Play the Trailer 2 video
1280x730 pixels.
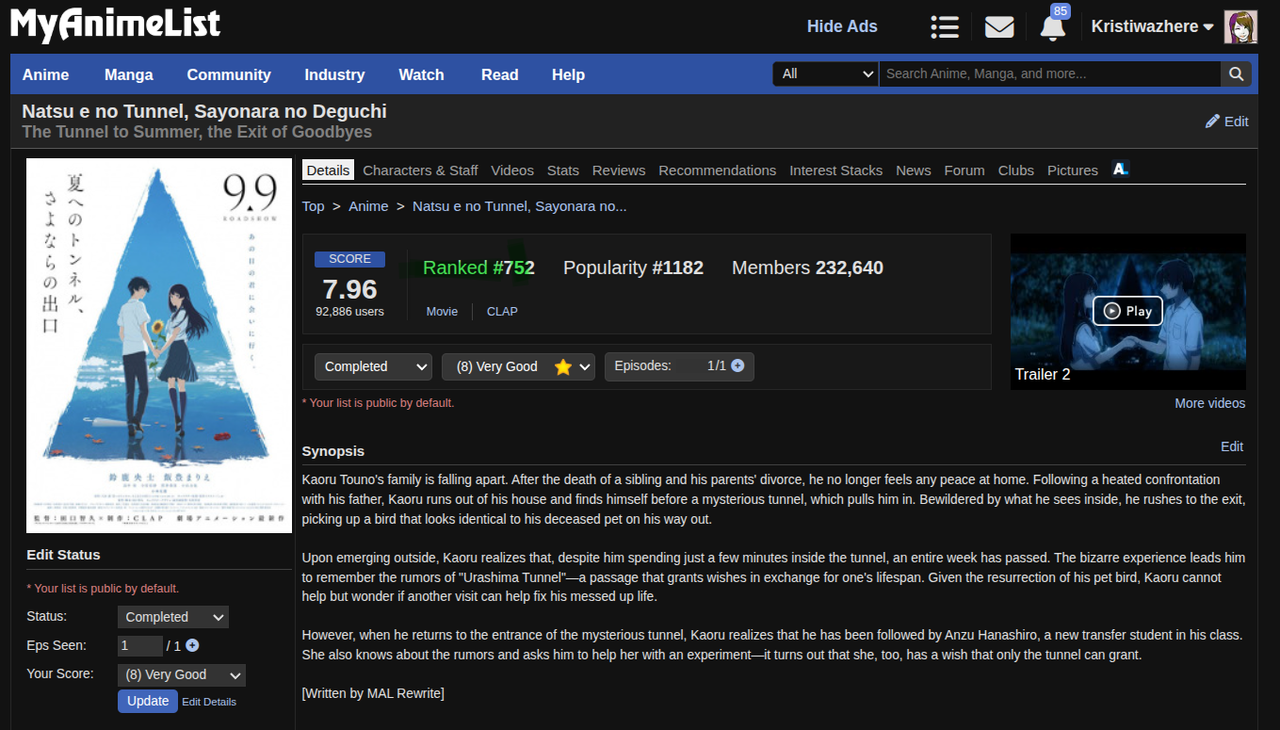1128,311
